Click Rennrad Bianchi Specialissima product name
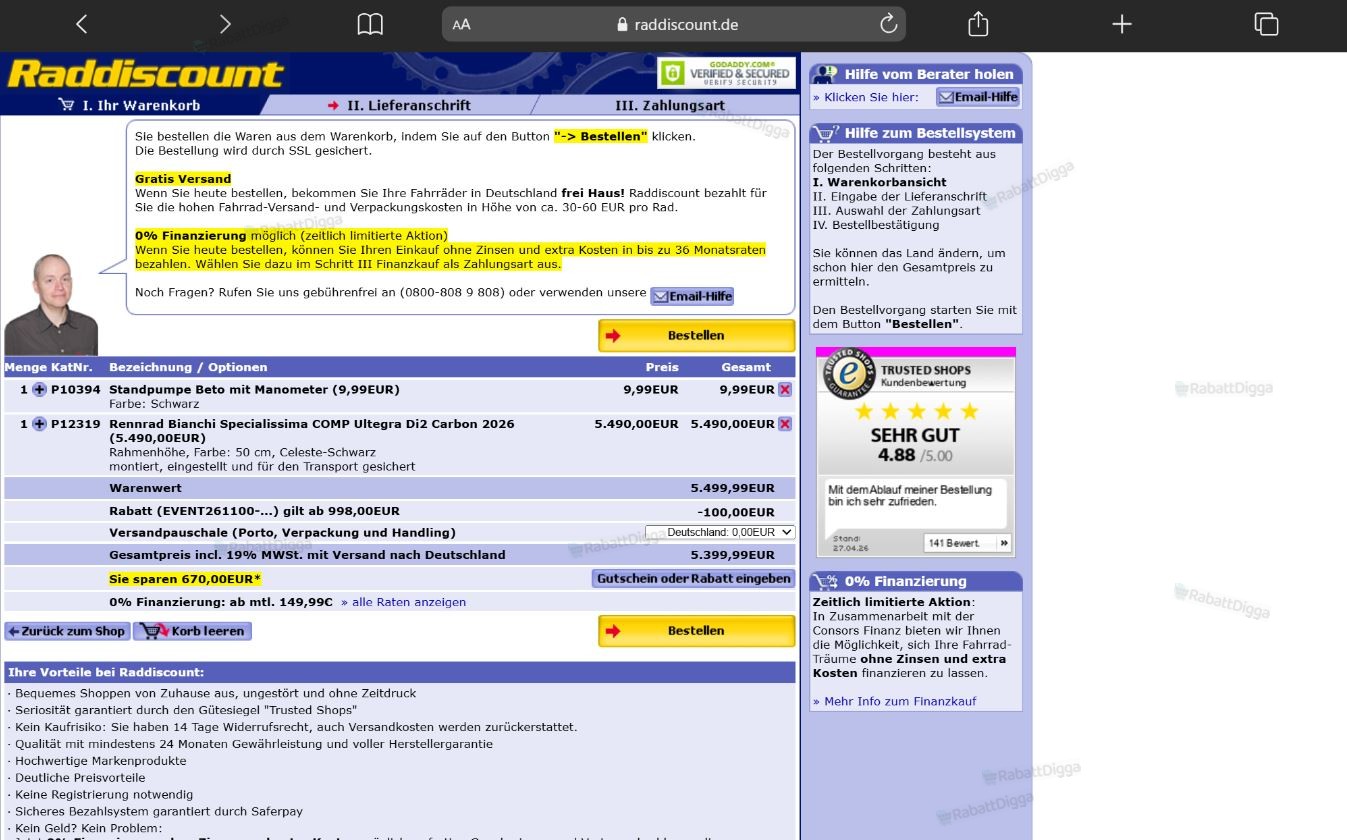Viewport: 1347px width, 840px height. tap(312, 431)
